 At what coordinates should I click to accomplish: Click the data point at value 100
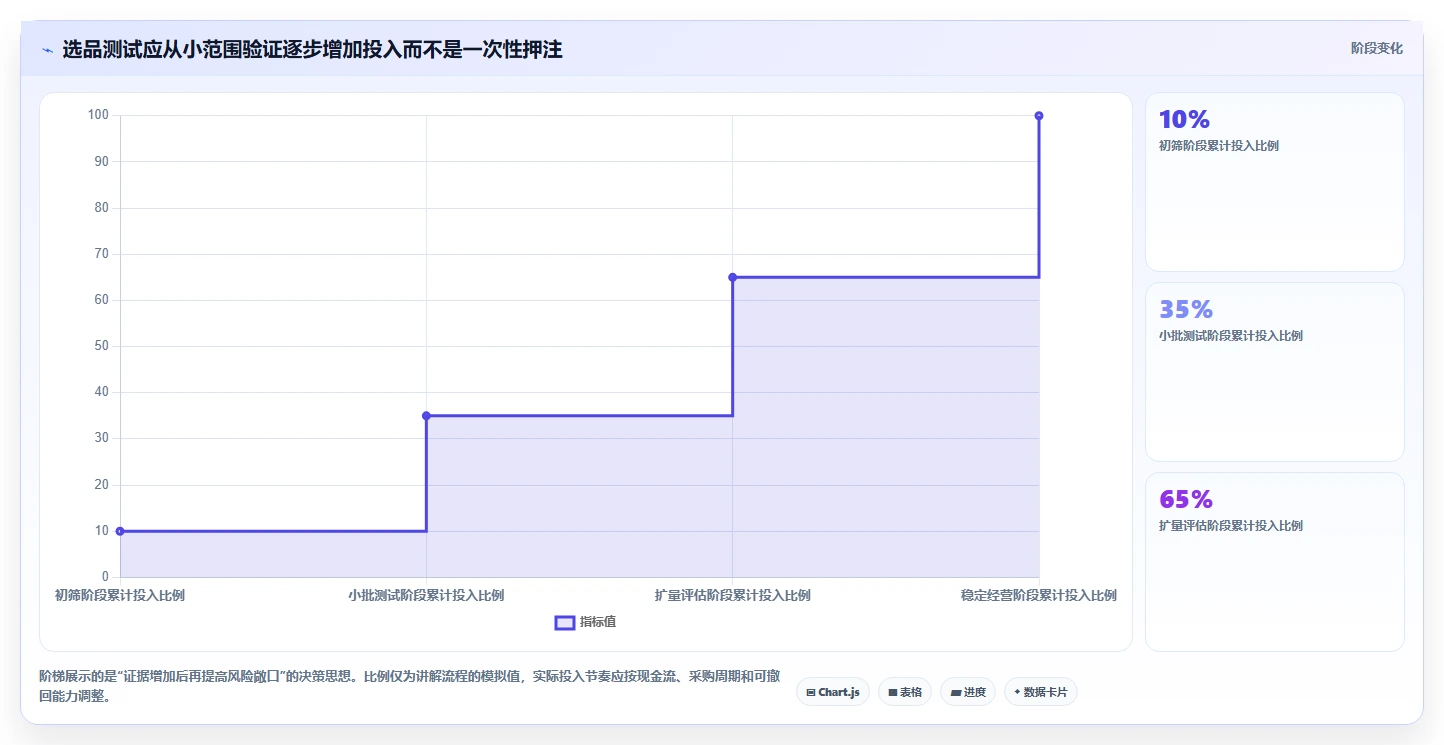coord(1039,116)
